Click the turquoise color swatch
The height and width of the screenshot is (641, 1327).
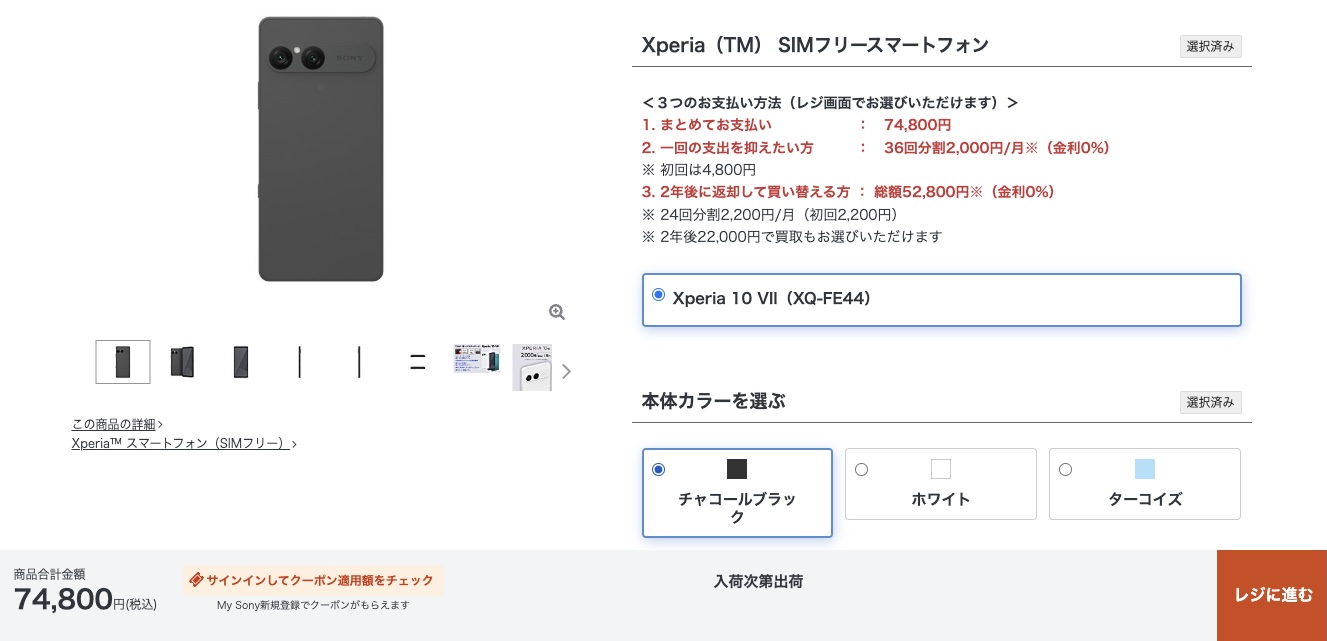pos(1145,469)
